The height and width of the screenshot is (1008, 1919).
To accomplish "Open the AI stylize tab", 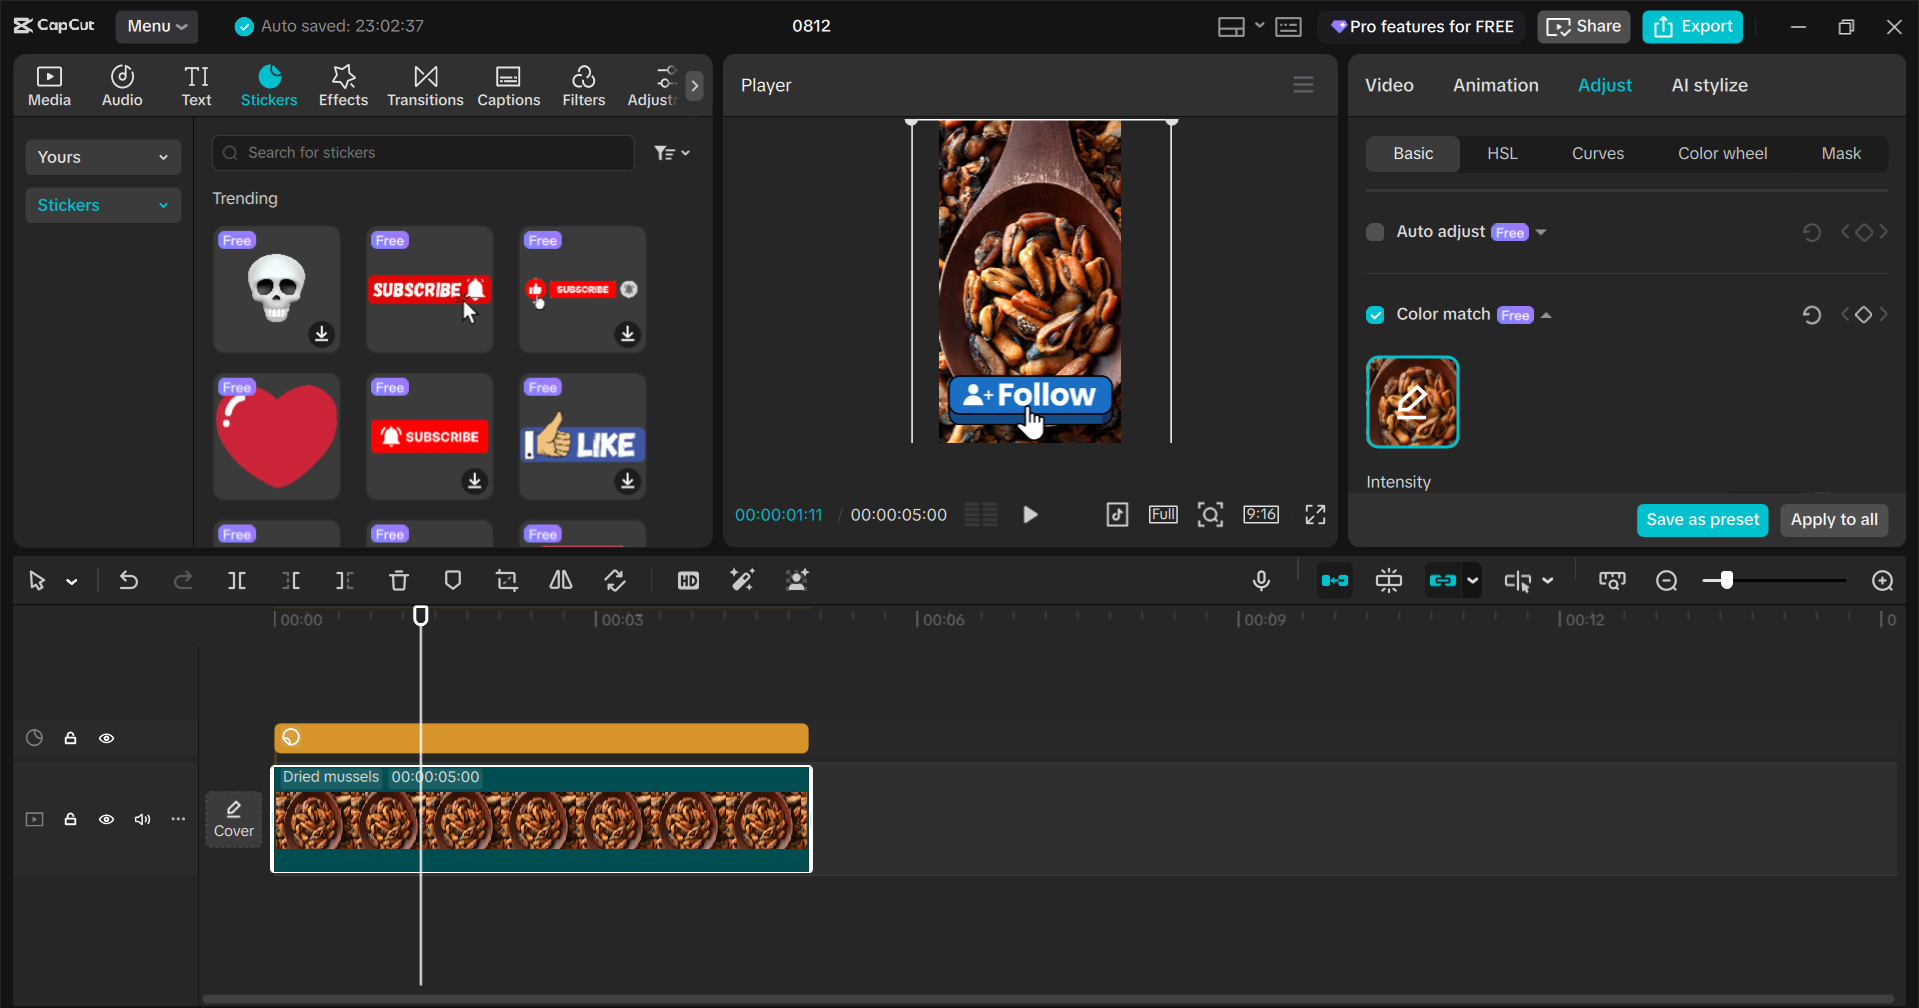I will click(1709, 85).
